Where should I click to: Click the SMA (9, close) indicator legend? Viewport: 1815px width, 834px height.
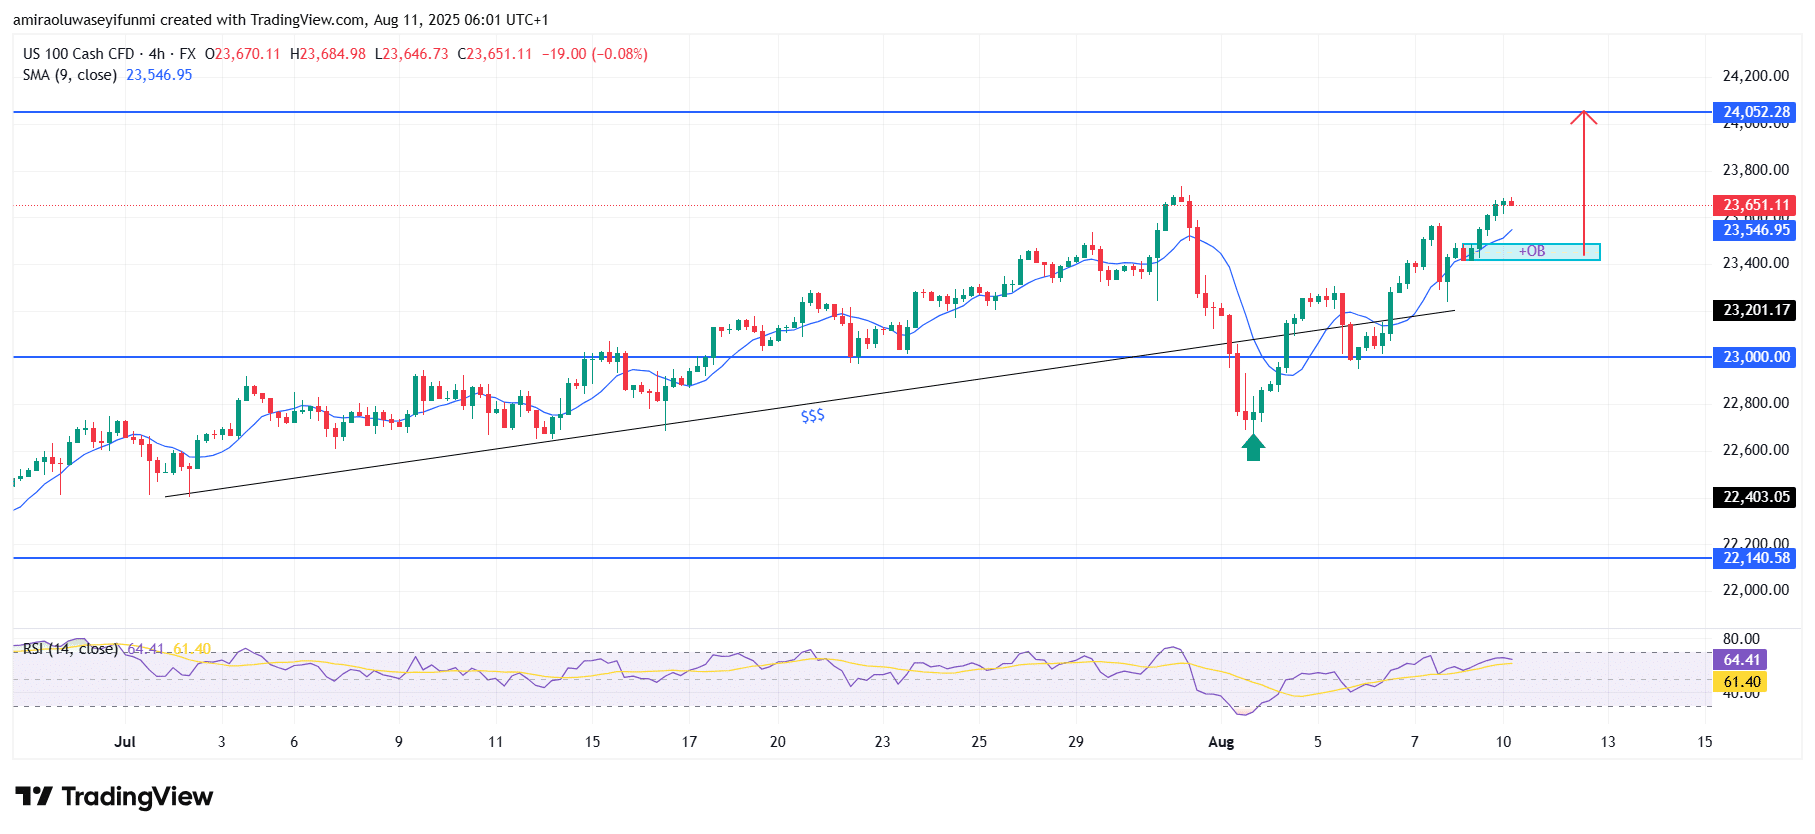69,75
